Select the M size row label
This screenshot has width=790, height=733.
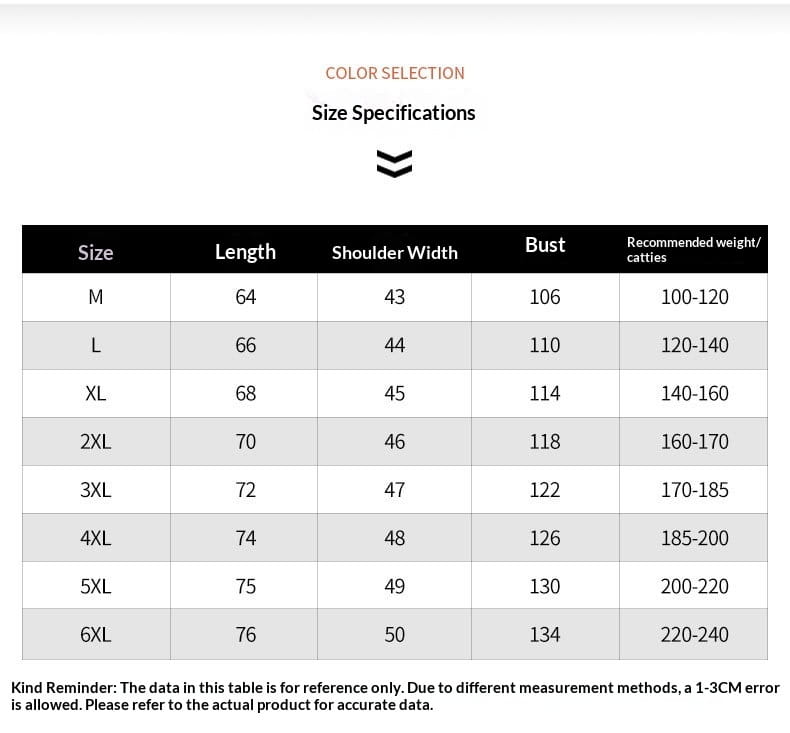point(96,297)
